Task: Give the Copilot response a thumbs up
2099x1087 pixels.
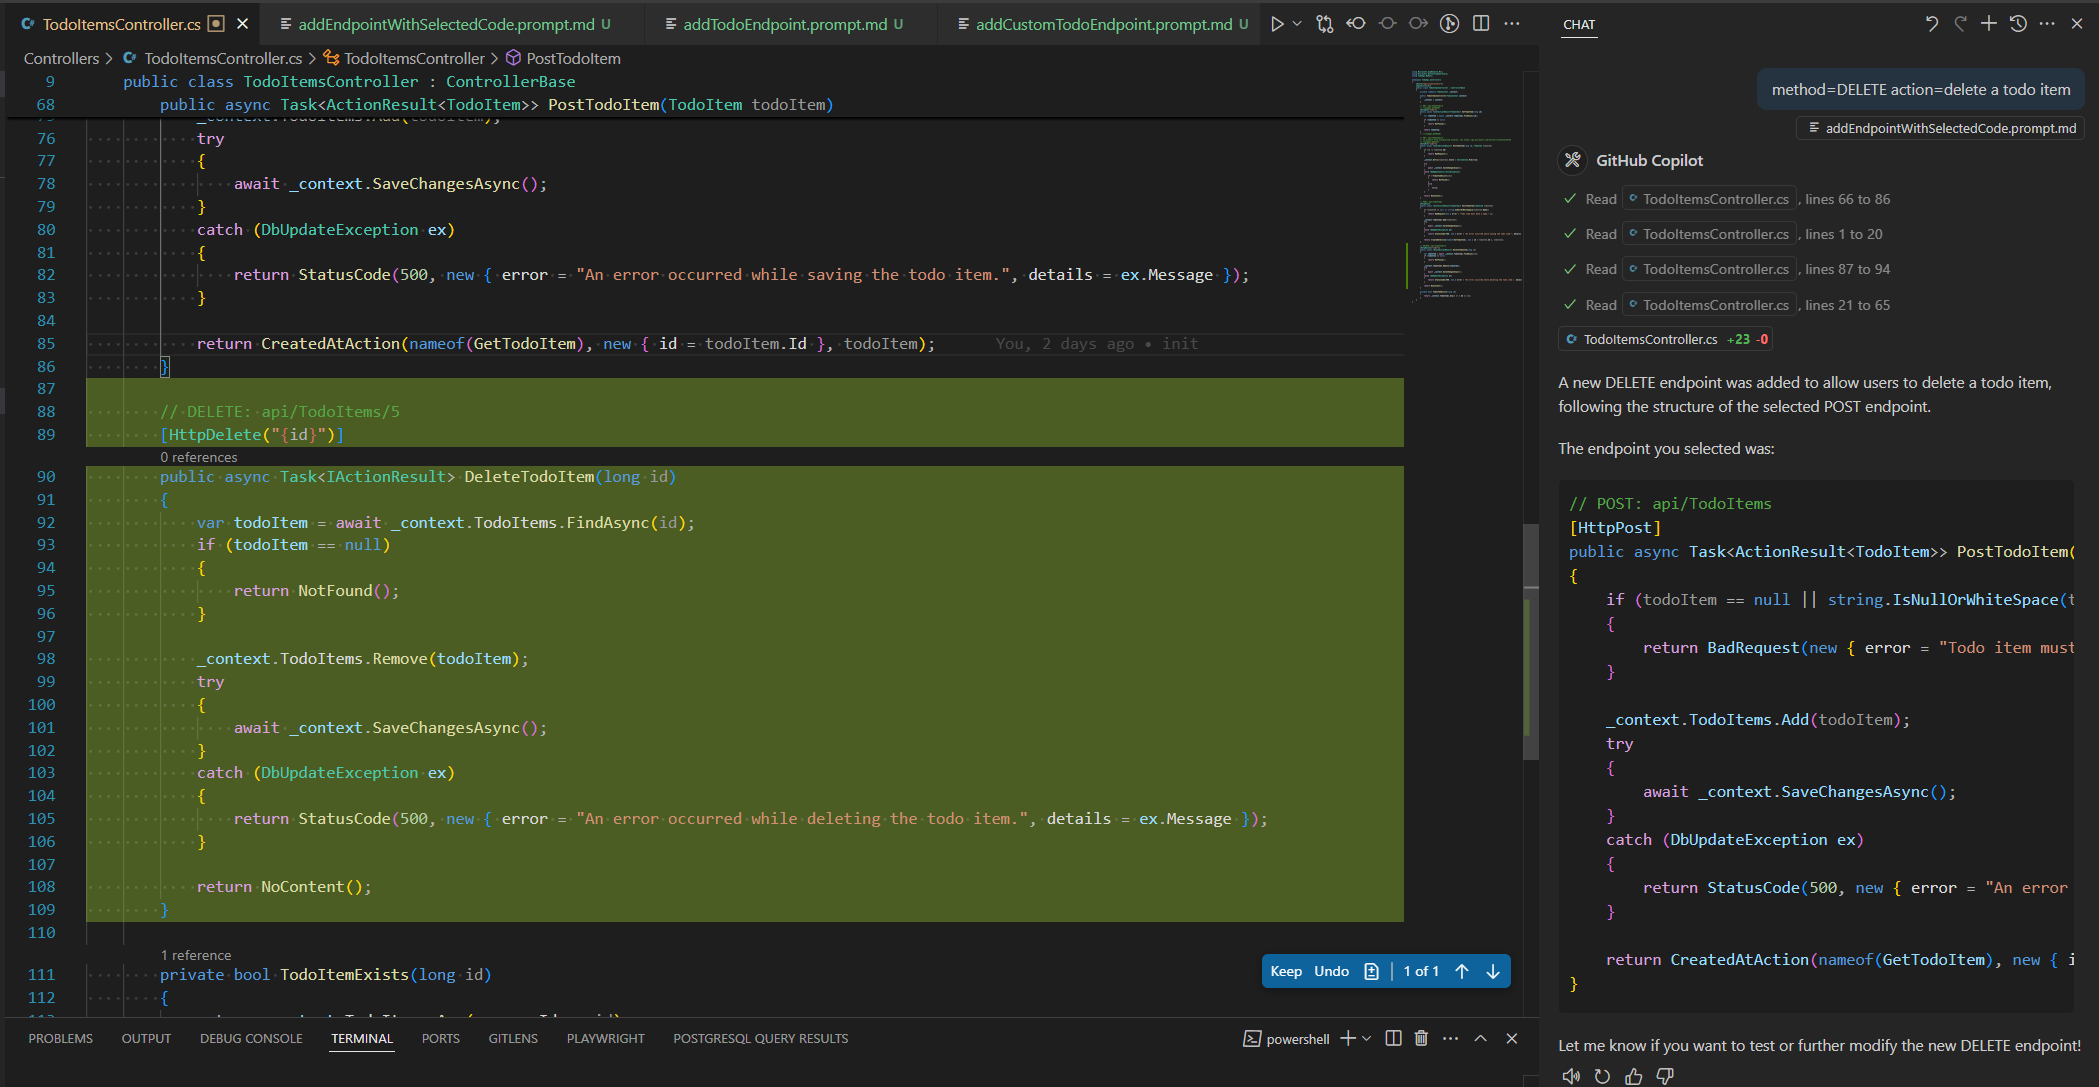Action: pos(1633,1075)
